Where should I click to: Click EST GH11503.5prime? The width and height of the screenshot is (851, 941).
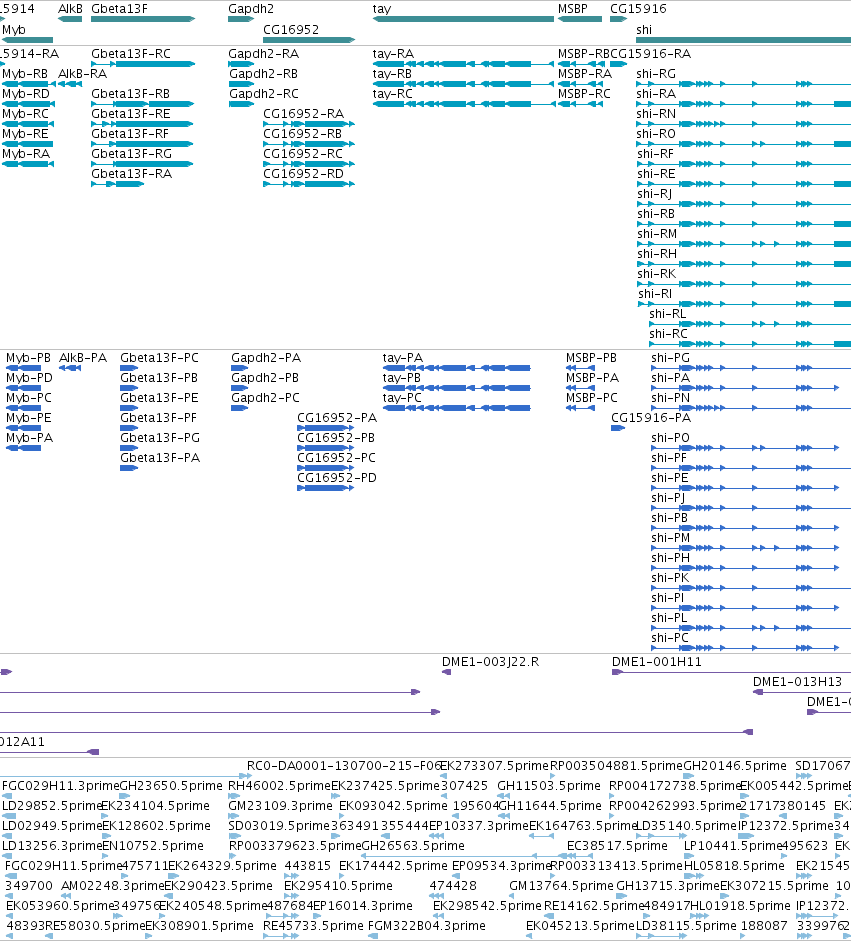coord(549,786)
